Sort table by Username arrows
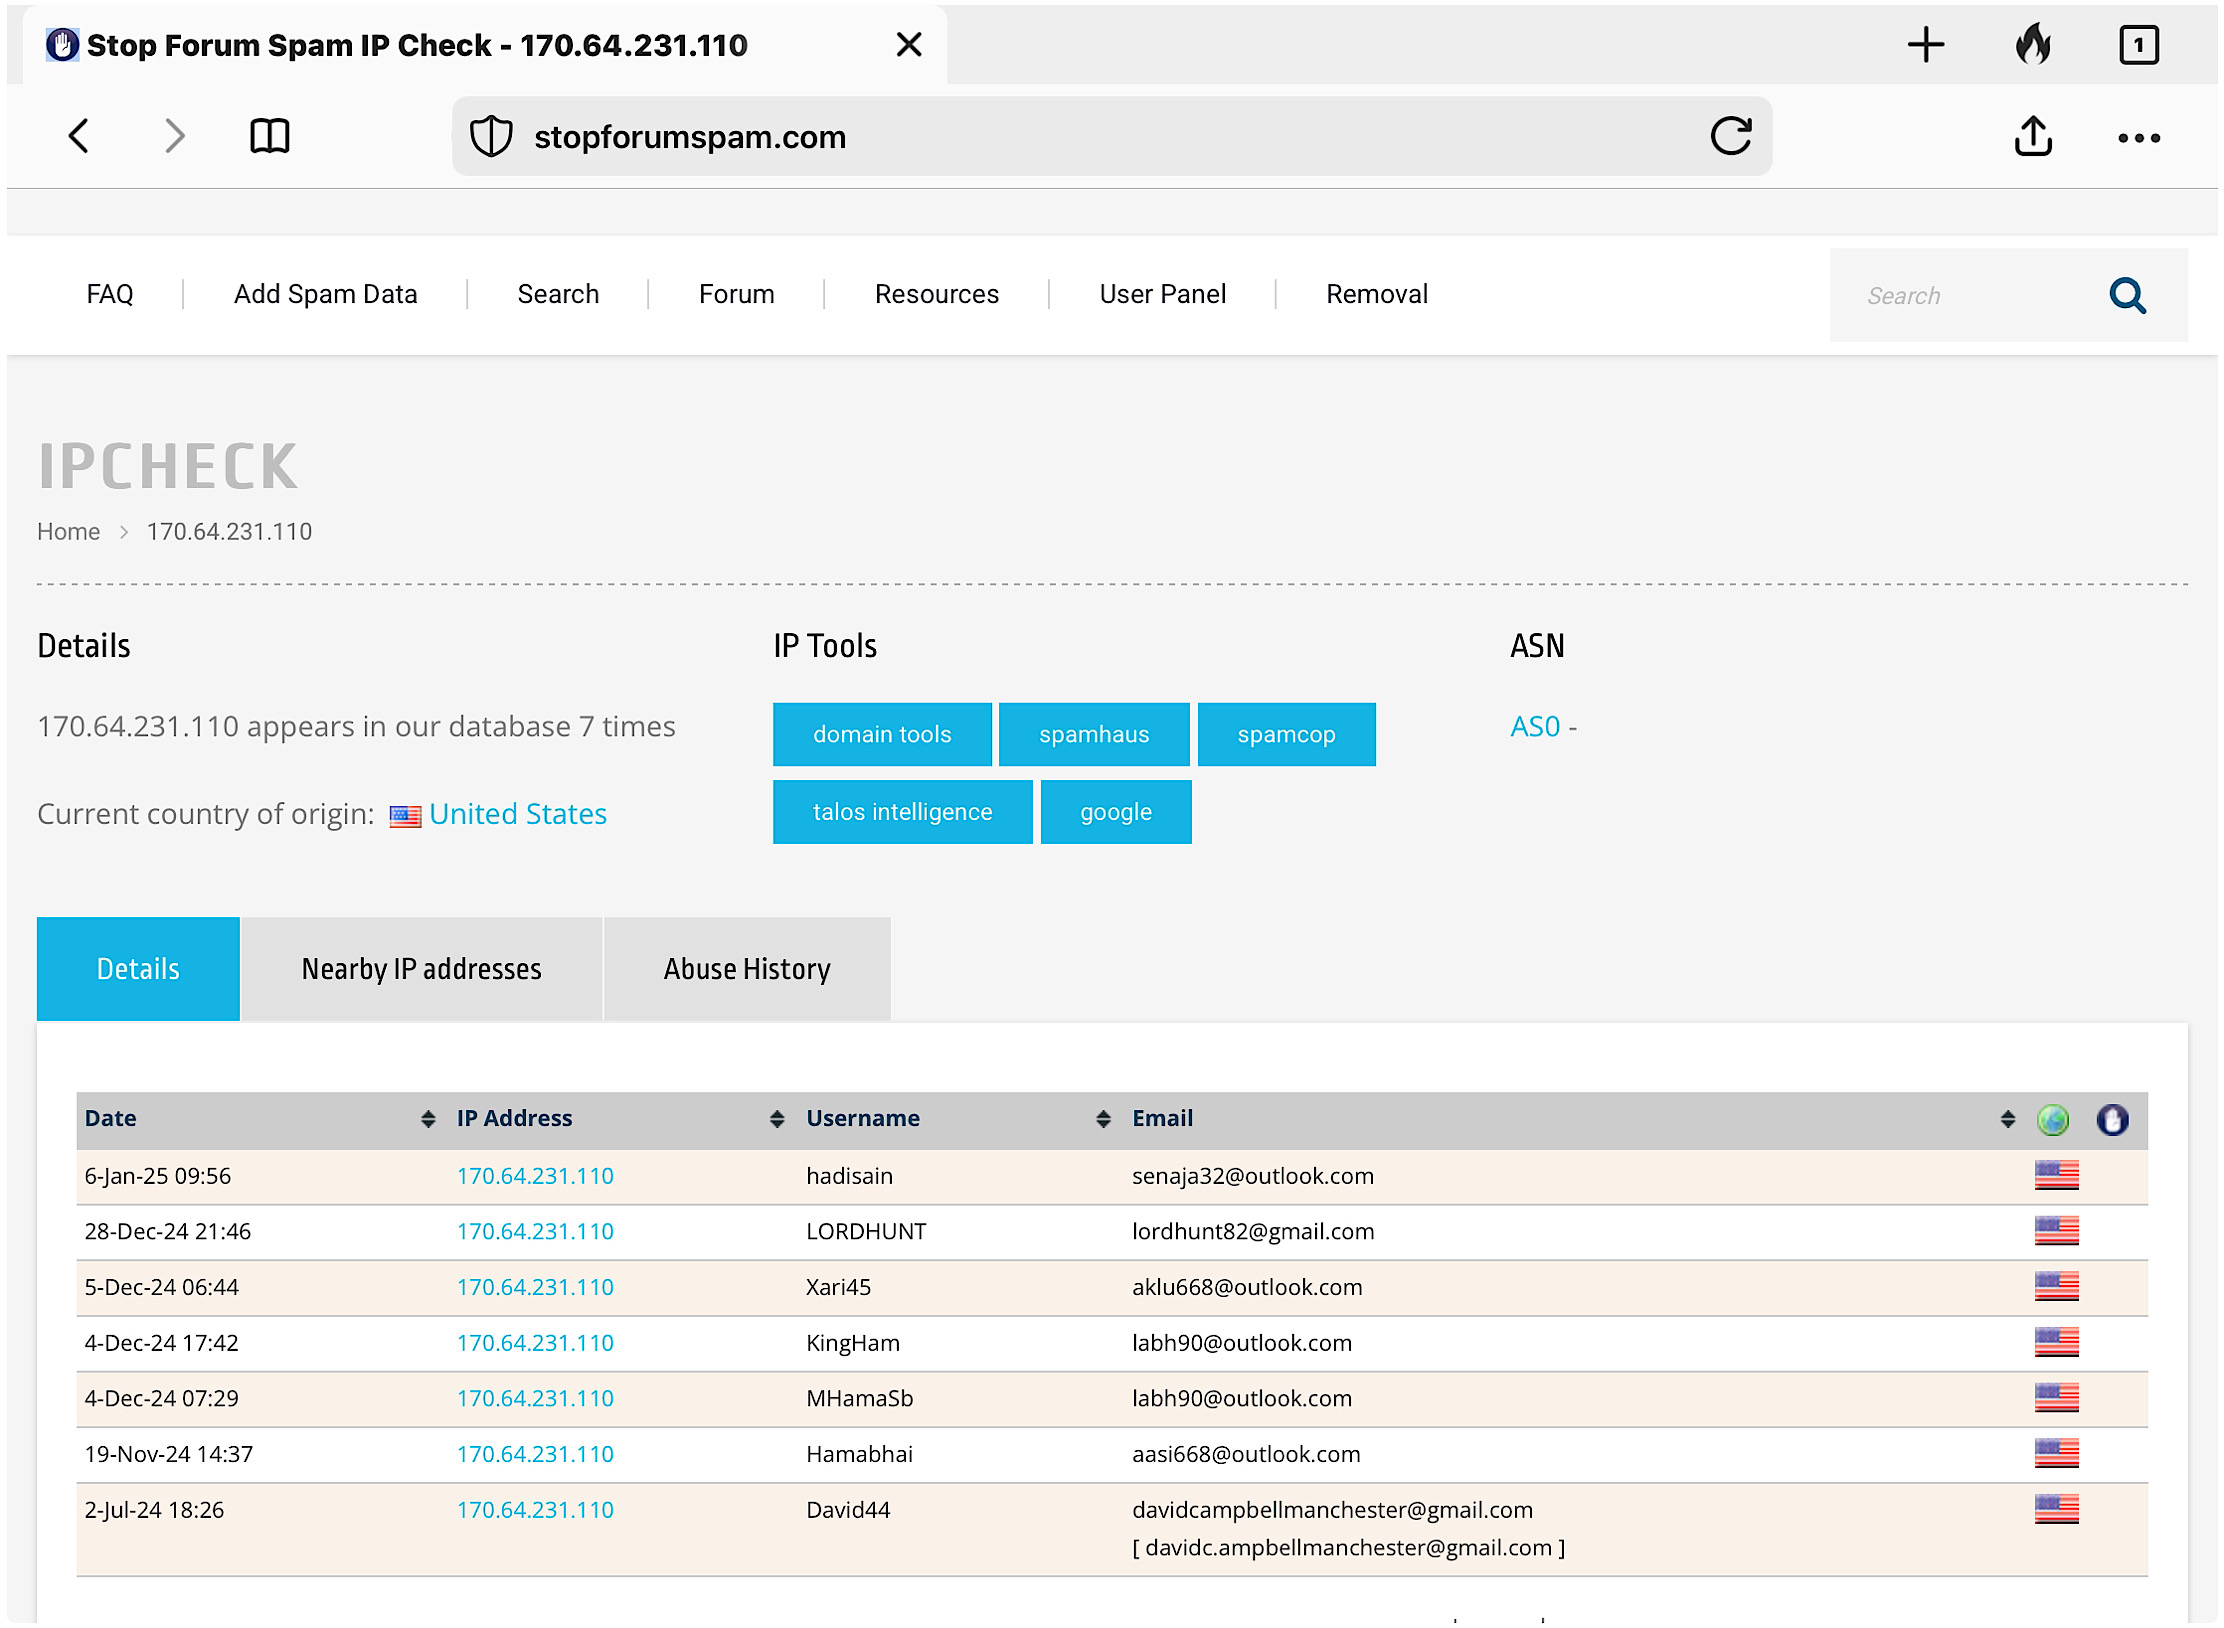Screen dimensions: 2224x1628 tap(1103, 1120)
